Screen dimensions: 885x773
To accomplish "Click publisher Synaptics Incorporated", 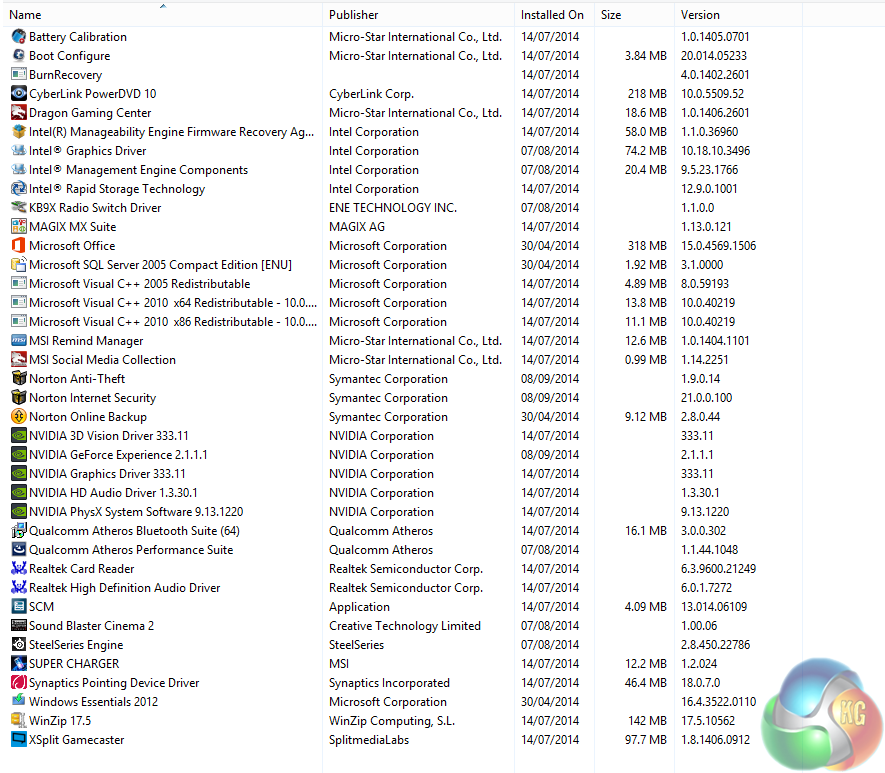I will (x=389, y=683).
